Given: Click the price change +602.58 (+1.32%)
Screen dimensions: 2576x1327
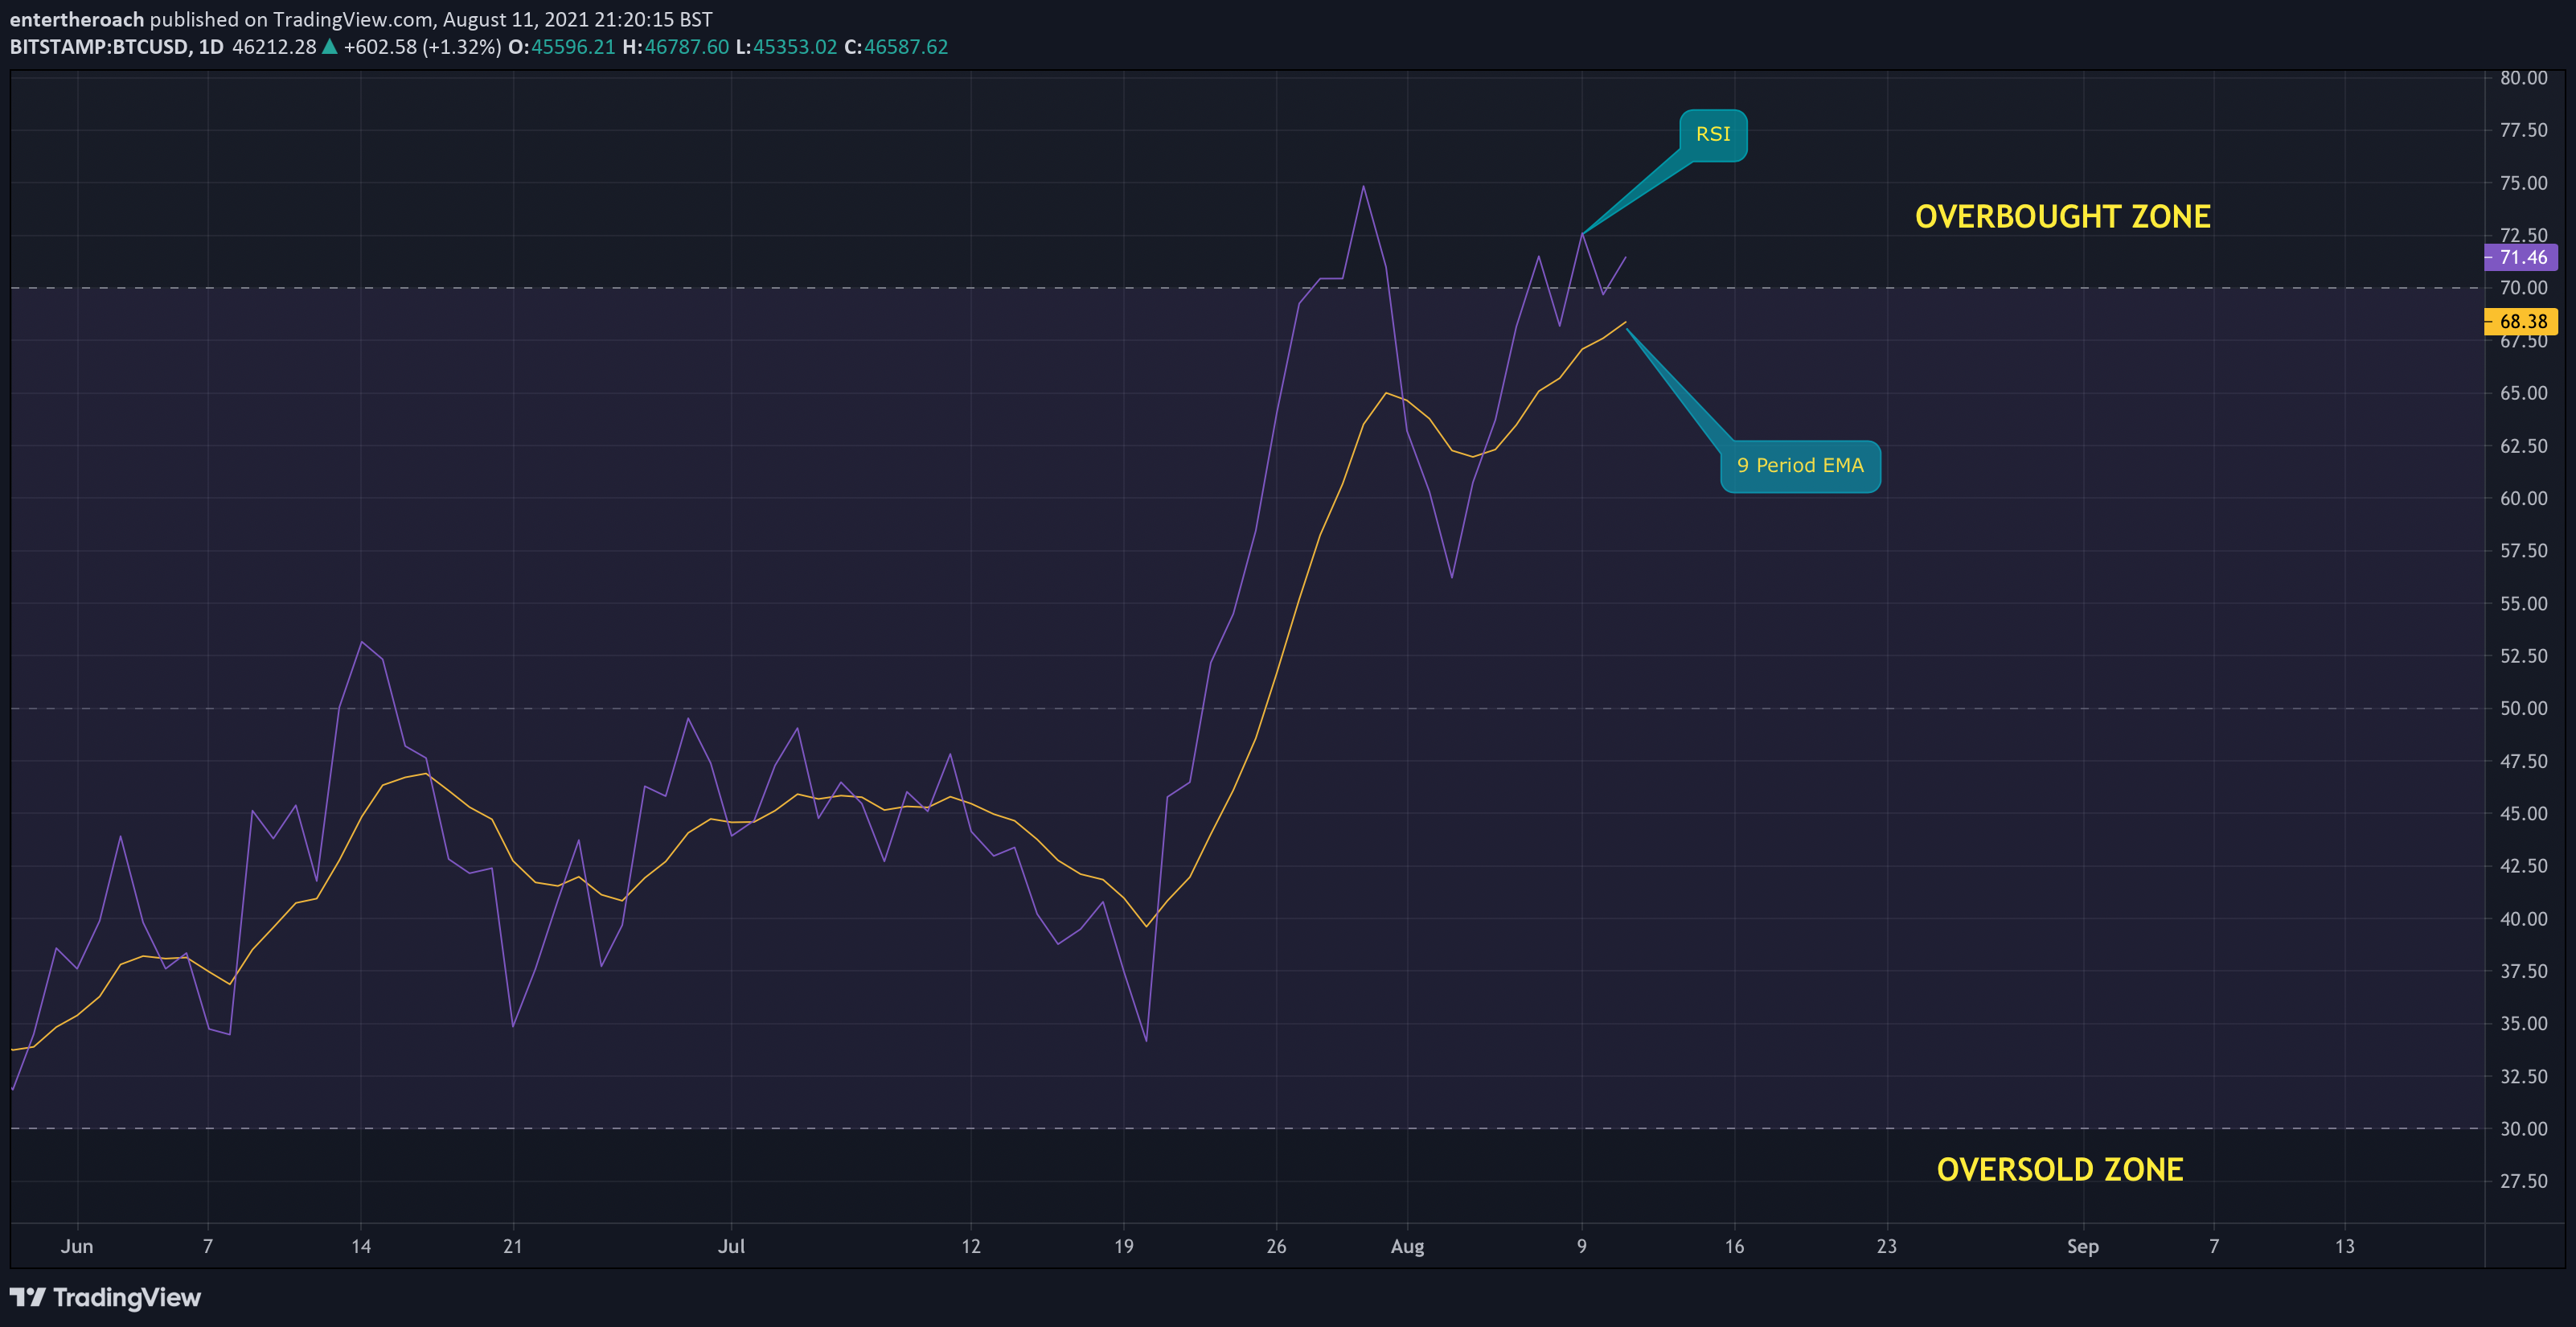Looking at the screenshot, I should click(422, 47).
